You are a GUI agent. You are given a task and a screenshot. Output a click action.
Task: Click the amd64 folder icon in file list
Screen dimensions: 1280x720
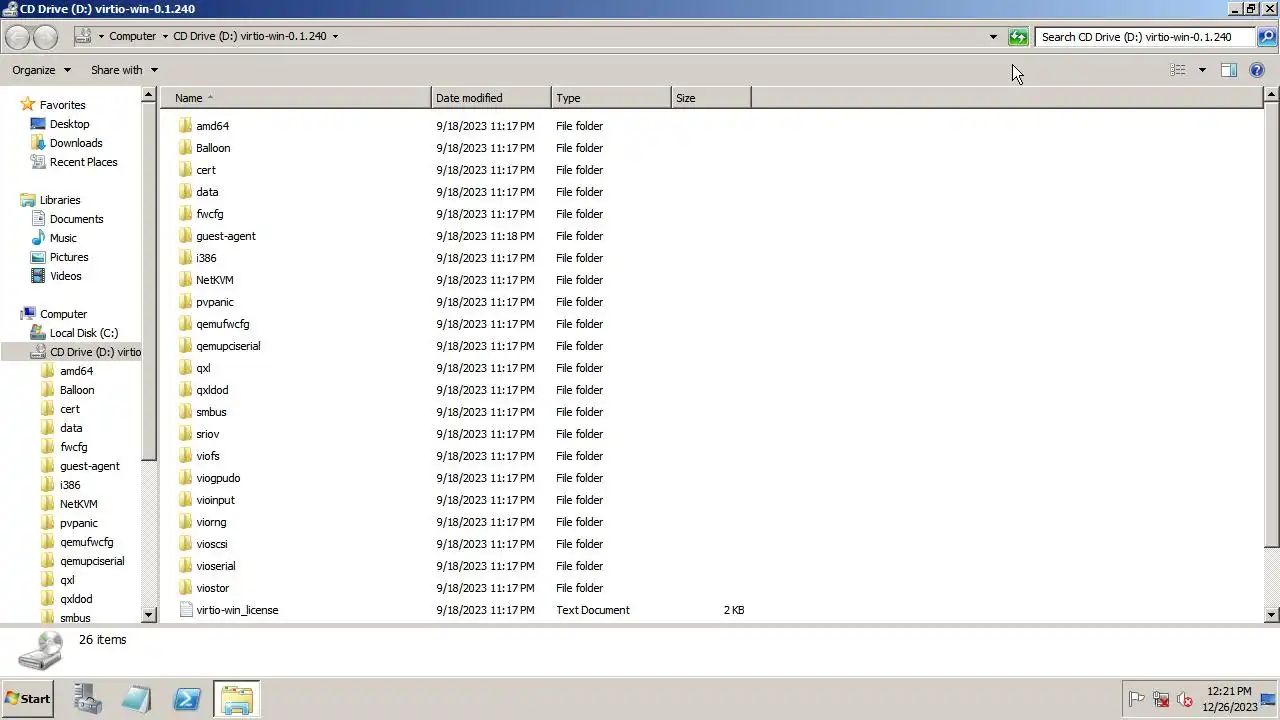tap(185, 126)
